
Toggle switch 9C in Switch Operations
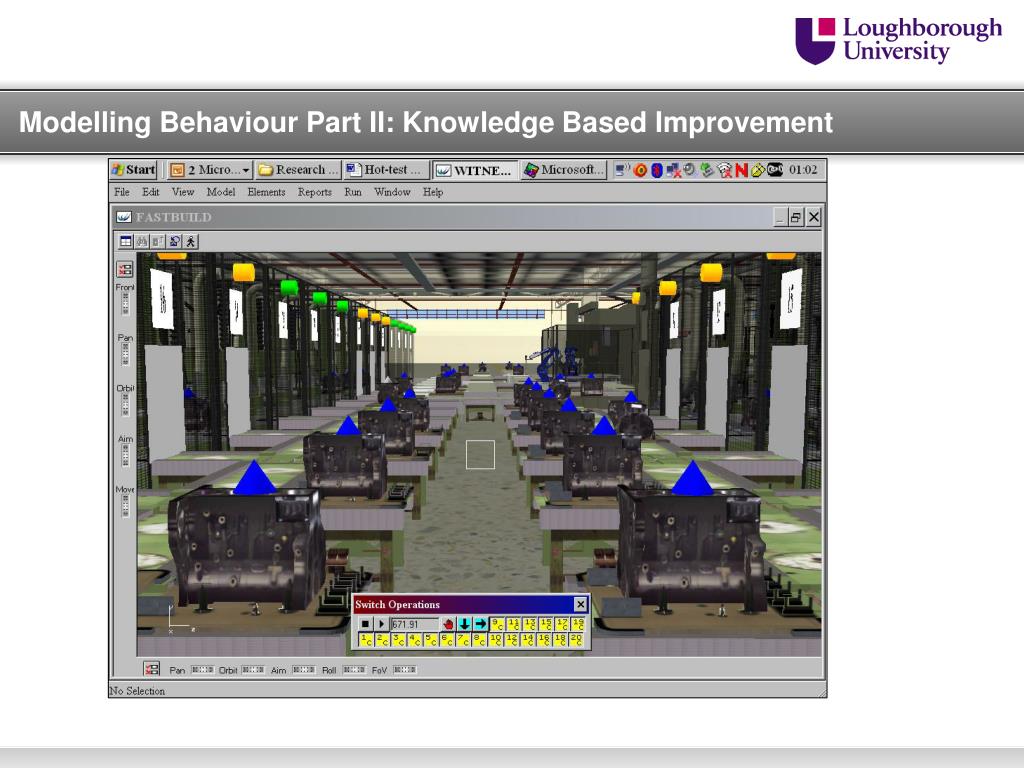497,624
